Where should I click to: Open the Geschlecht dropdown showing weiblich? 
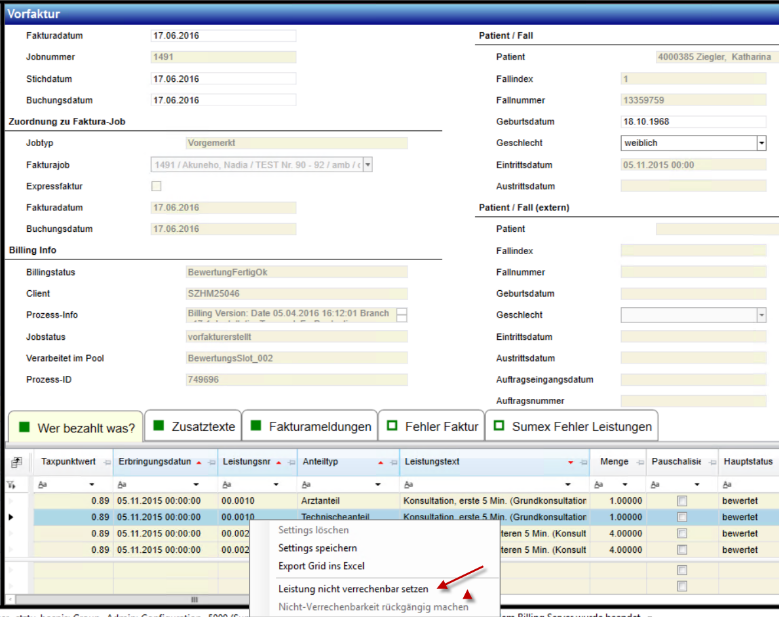coord(761,143)
